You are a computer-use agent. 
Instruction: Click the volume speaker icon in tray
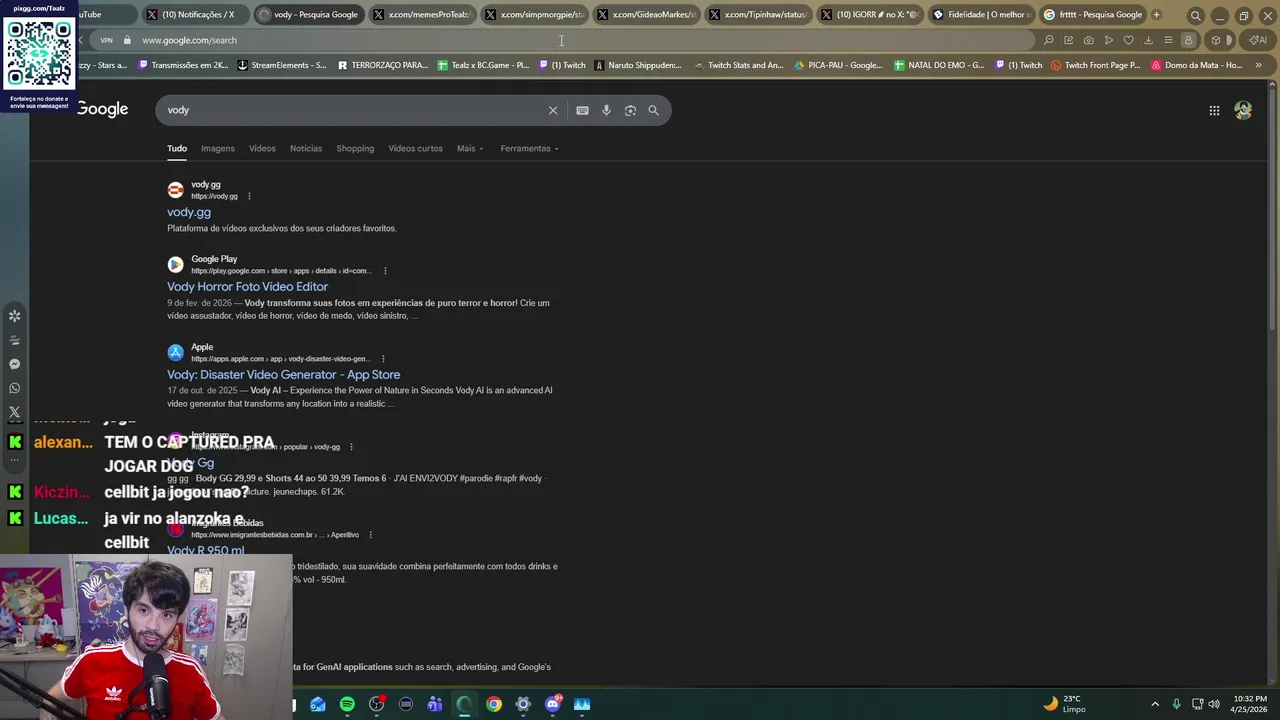point(1214,704)
